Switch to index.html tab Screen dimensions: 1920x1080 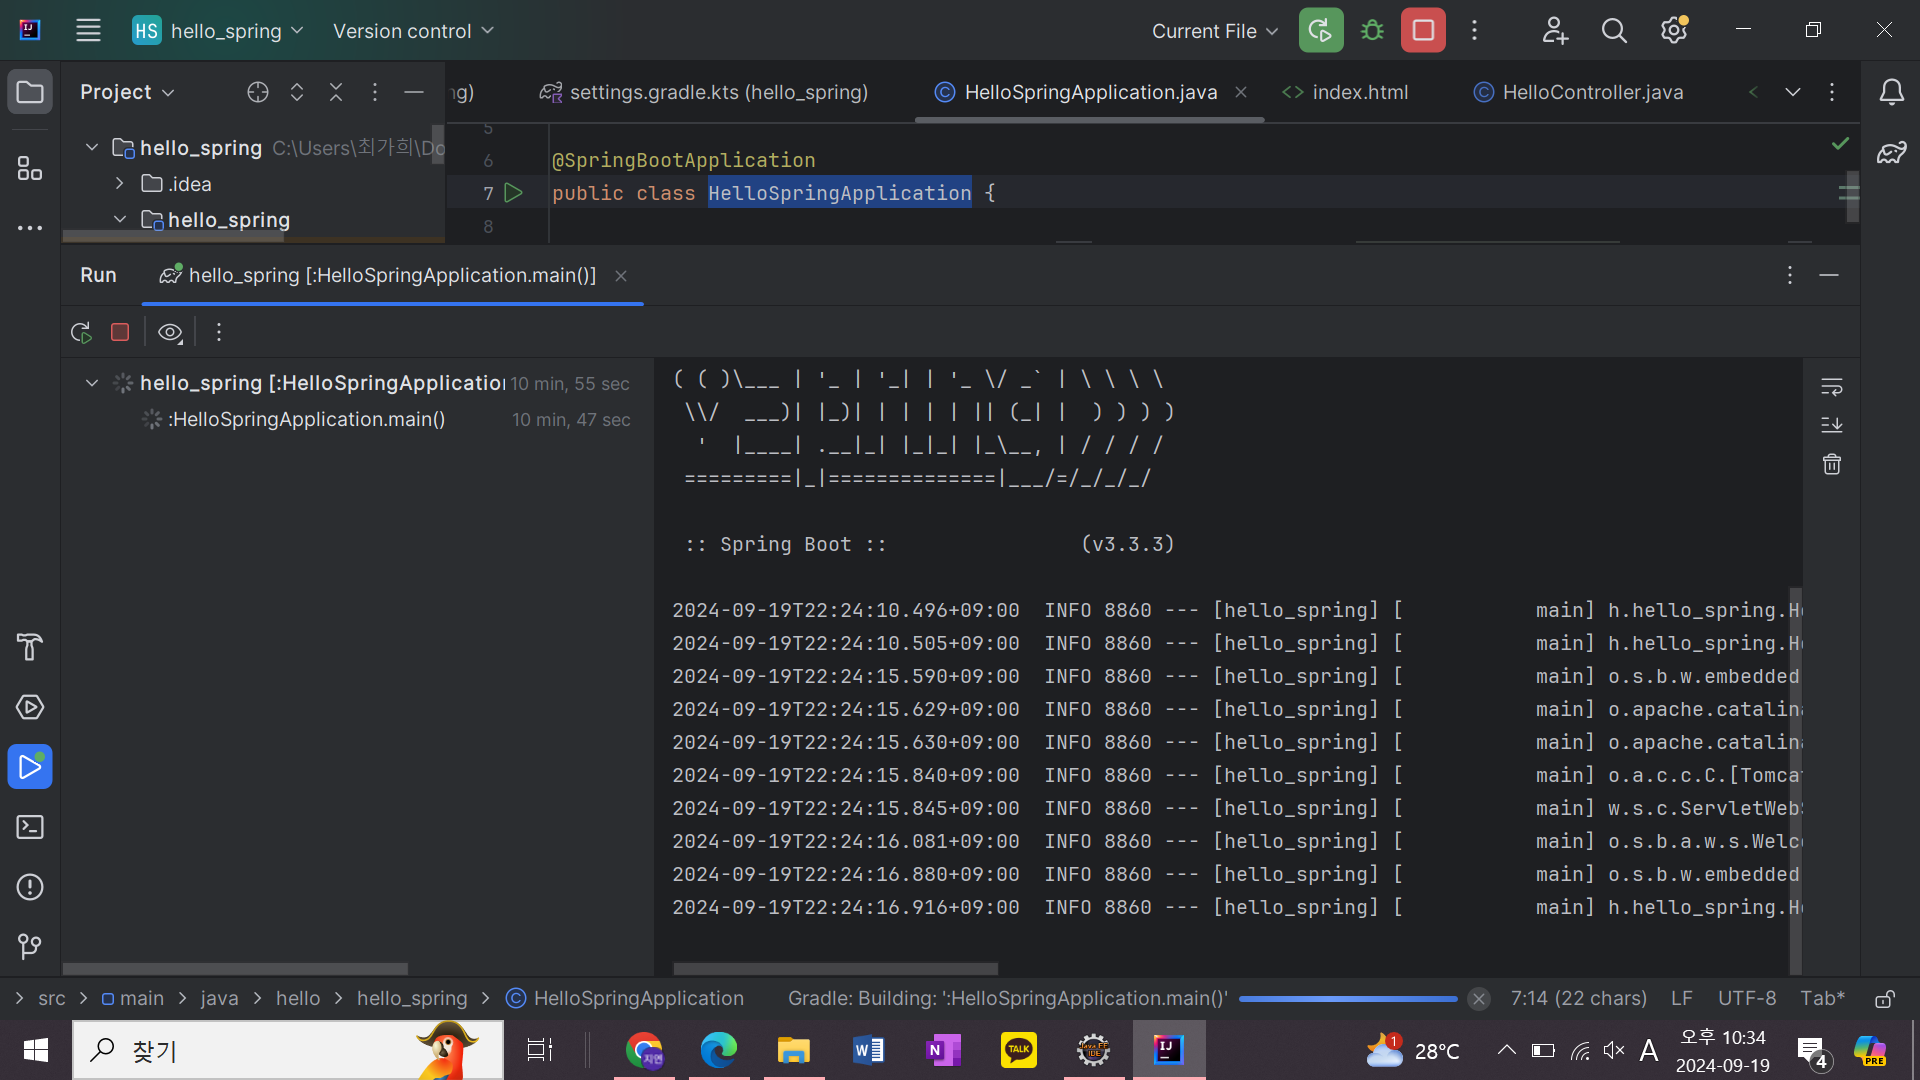click(x=1345, y=92)
